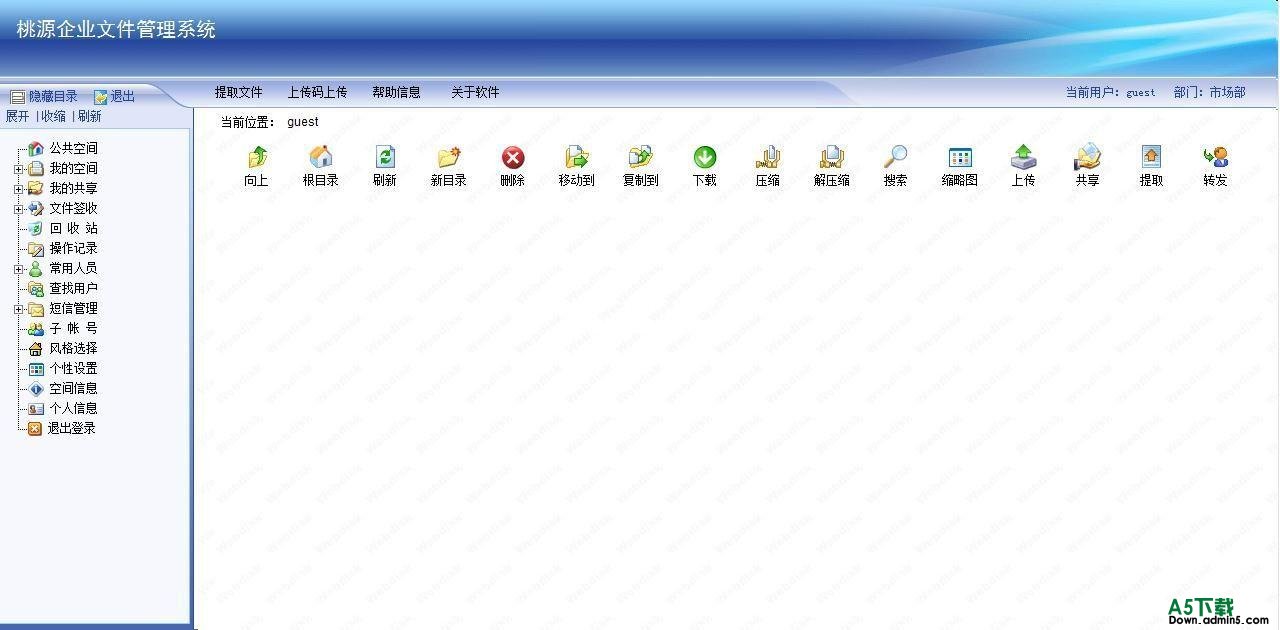Open 我的共享 in the sidebar tree

point(74,188)
